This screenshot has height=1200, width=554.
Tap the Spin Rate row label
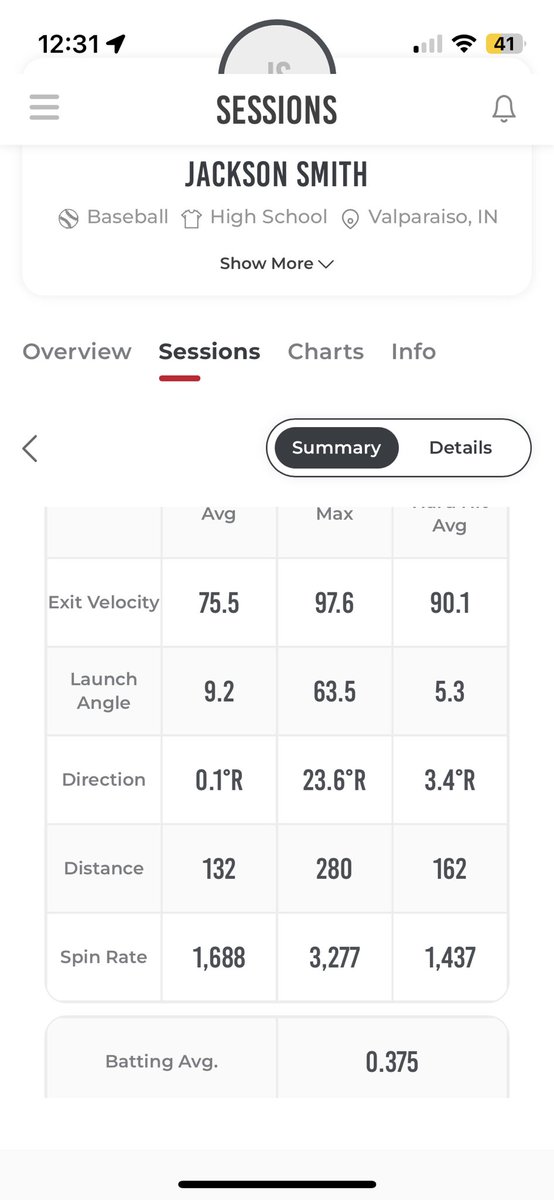click(104, 957)
